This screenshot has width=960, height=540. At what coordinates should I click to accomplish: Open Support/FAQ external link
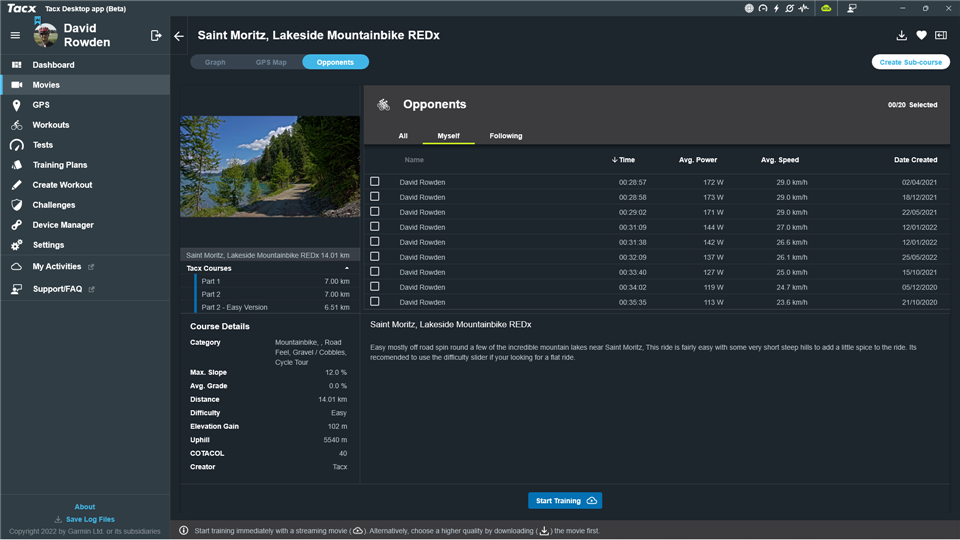coord(91,289)
